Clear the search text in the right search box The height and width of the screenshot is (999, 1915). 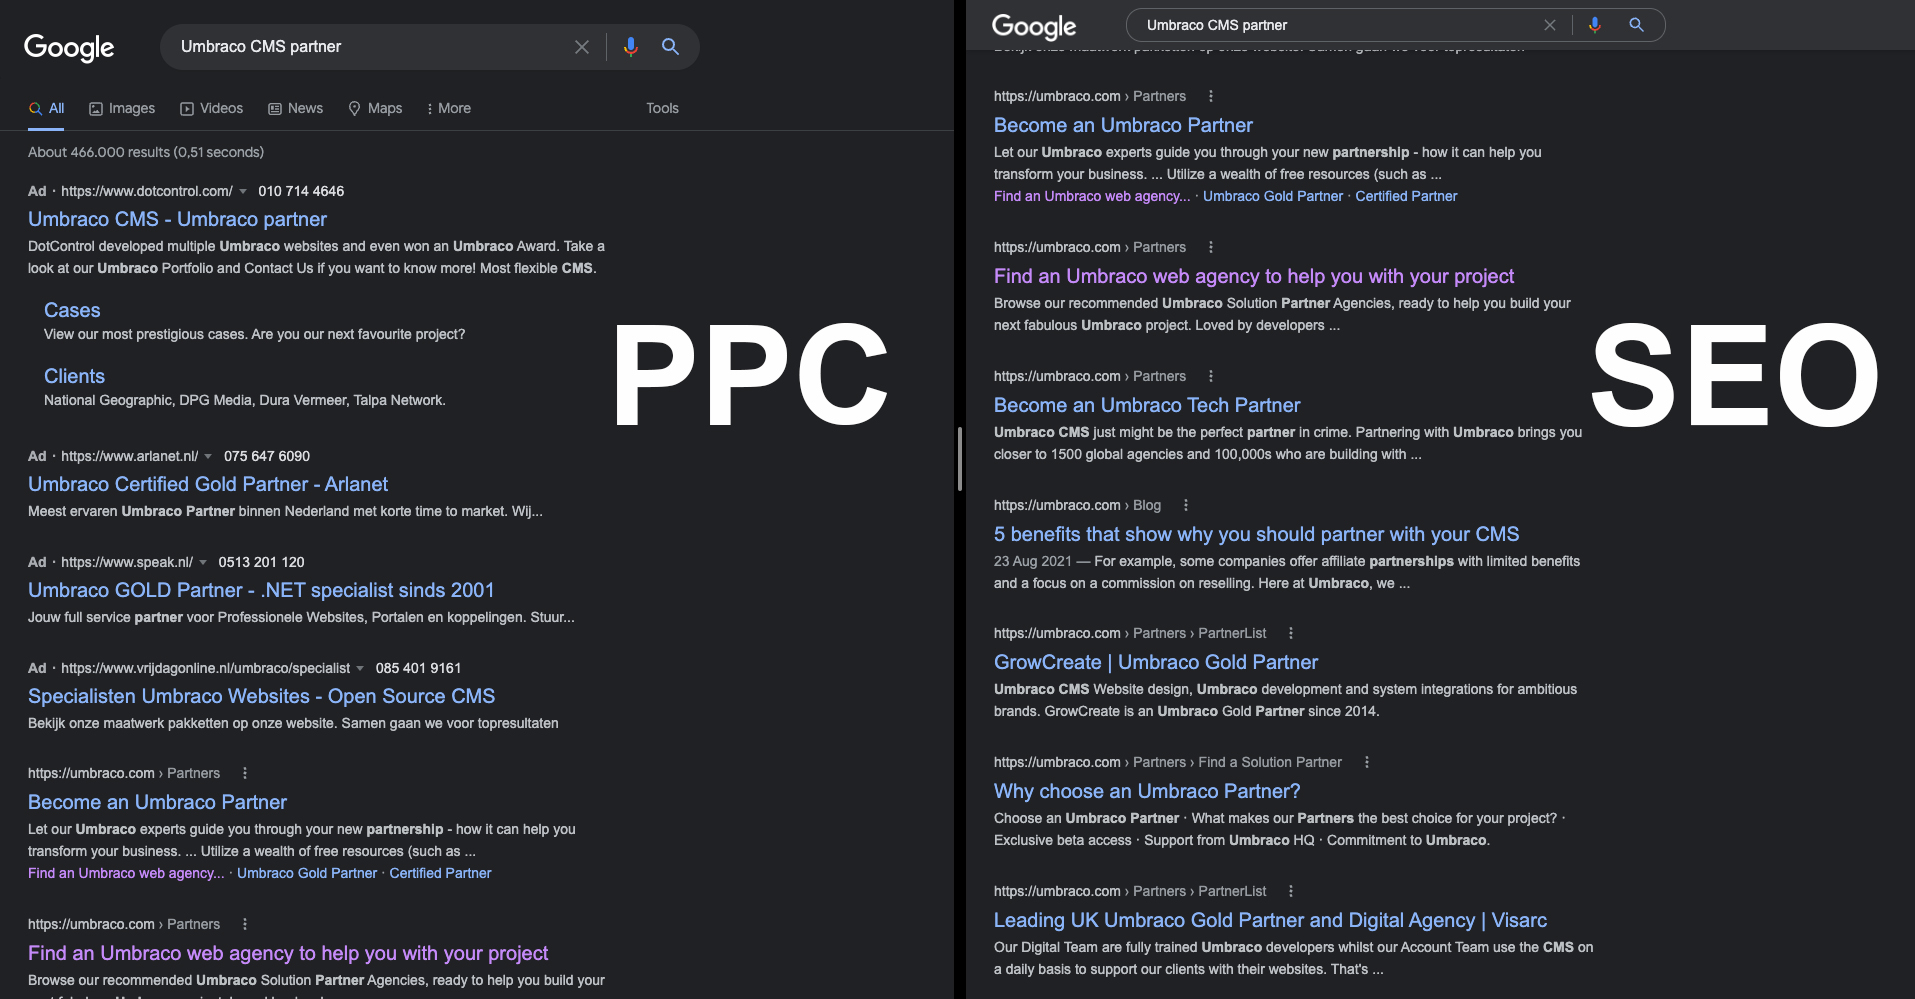point(1550,25)
